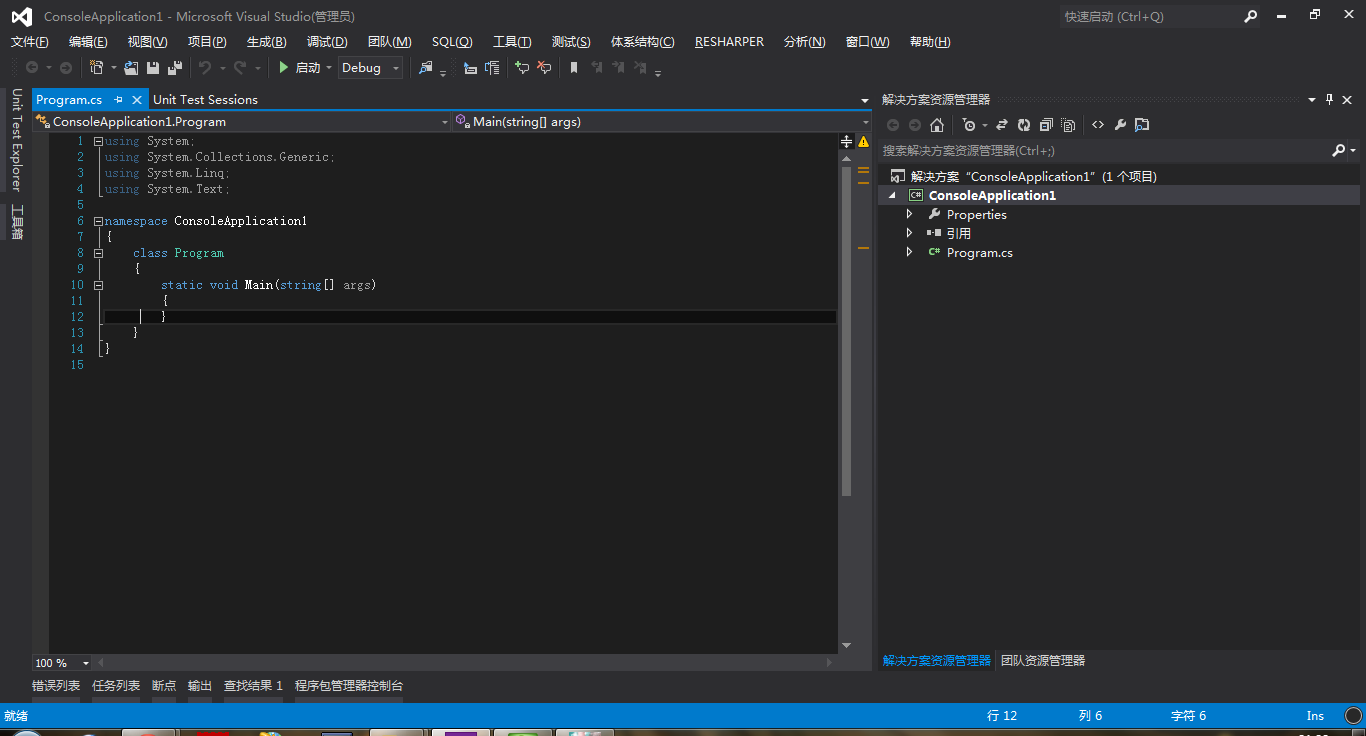The height and width of the screenshot is (736, 1366).
Task: Click the Undo arrow icon
Action: (204, 67)
